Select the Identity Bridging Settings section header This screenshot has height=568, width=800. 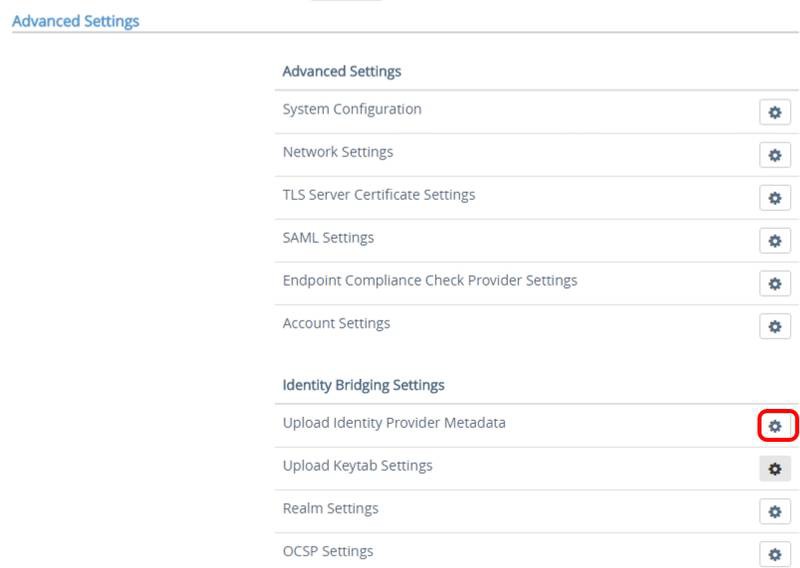363,385
